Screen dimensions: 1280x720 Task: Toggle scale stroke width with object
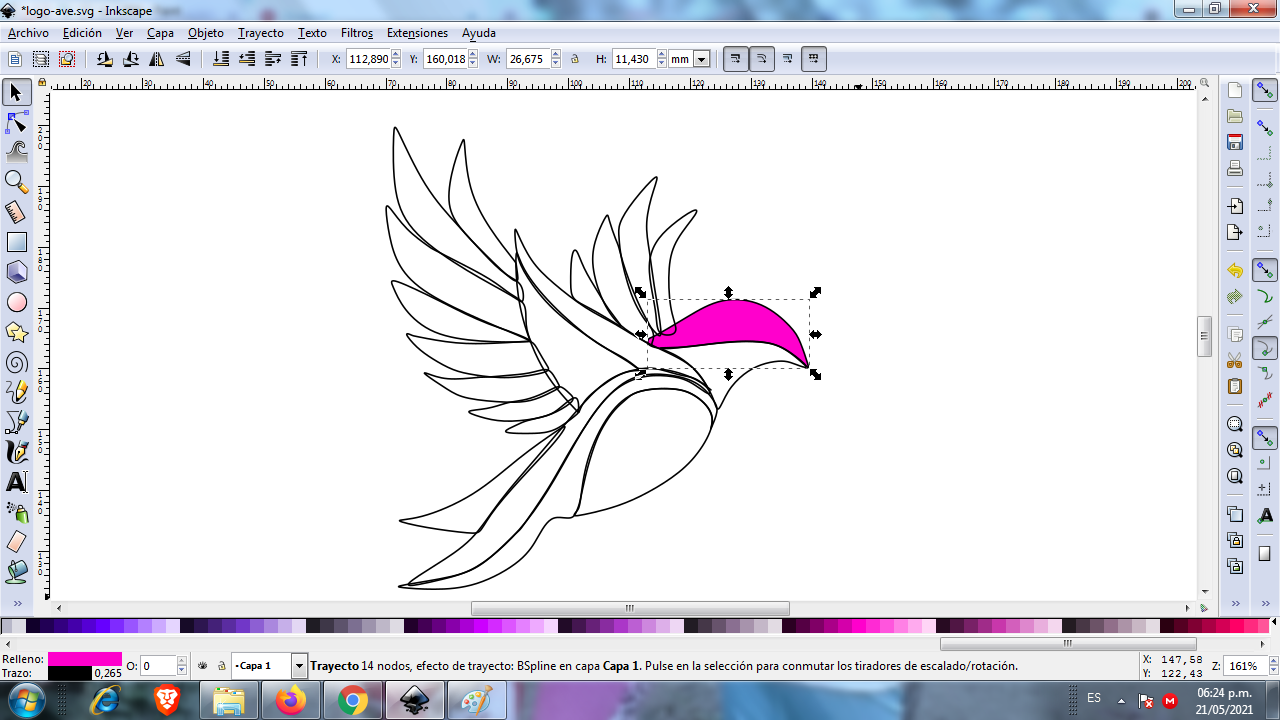(736, 59)
